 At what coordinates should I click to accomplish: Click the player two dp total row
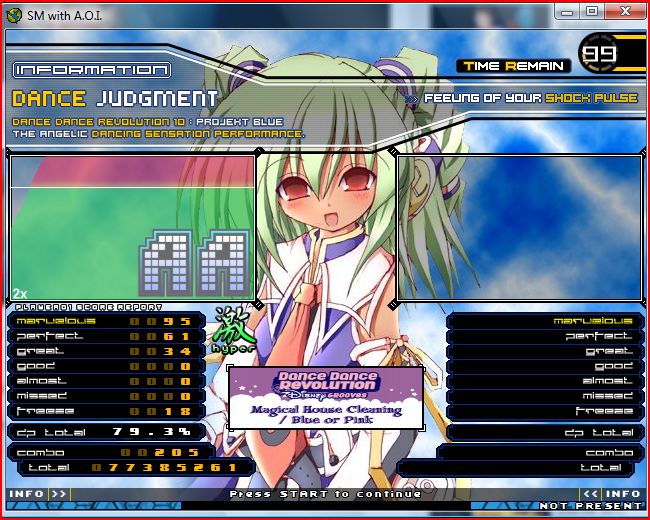(x=545, y=433)
